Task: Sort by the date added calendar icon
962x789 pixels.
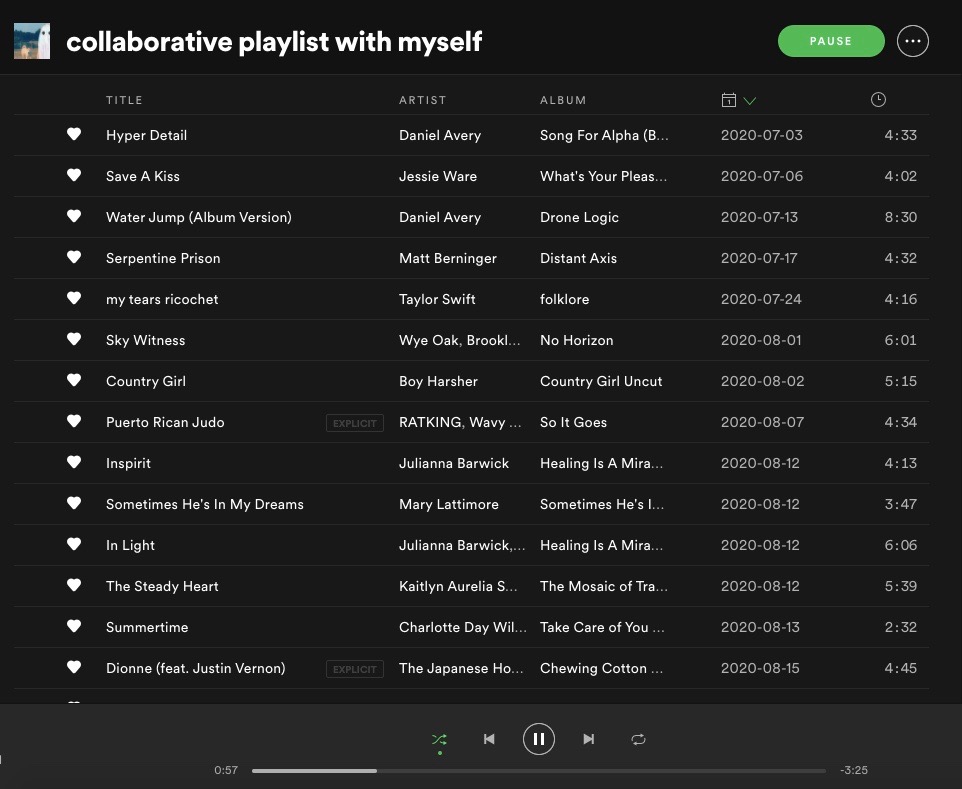Action: coord(729,100)
